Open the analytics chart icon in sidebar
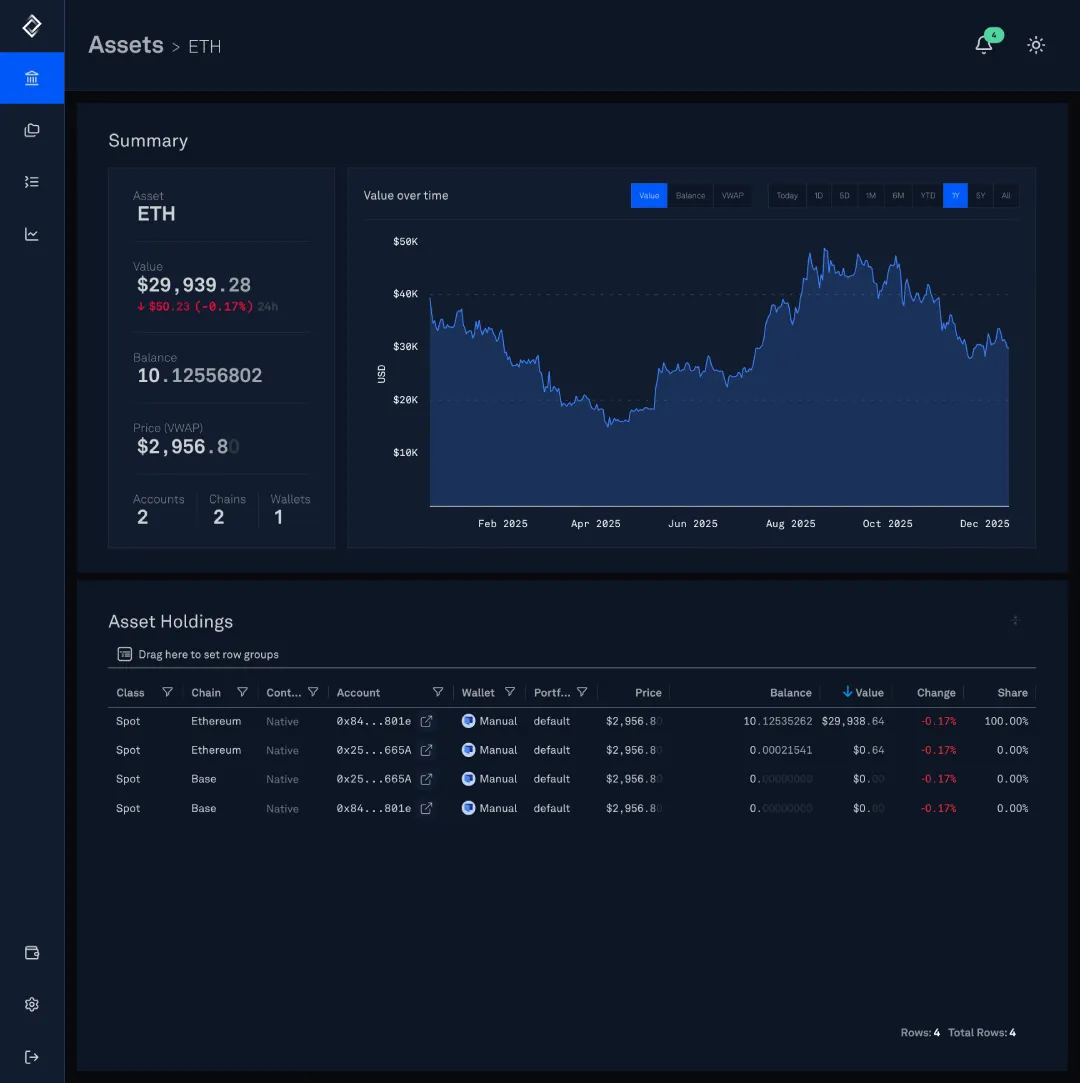1080x1083 pixels. click(31, 233)
